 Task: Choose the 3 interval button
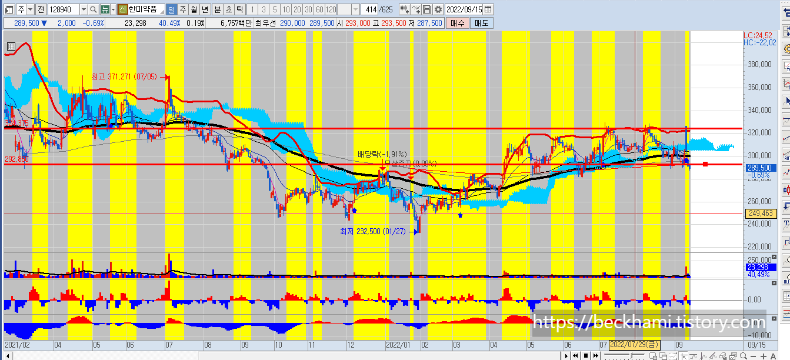tap(264, 10)
